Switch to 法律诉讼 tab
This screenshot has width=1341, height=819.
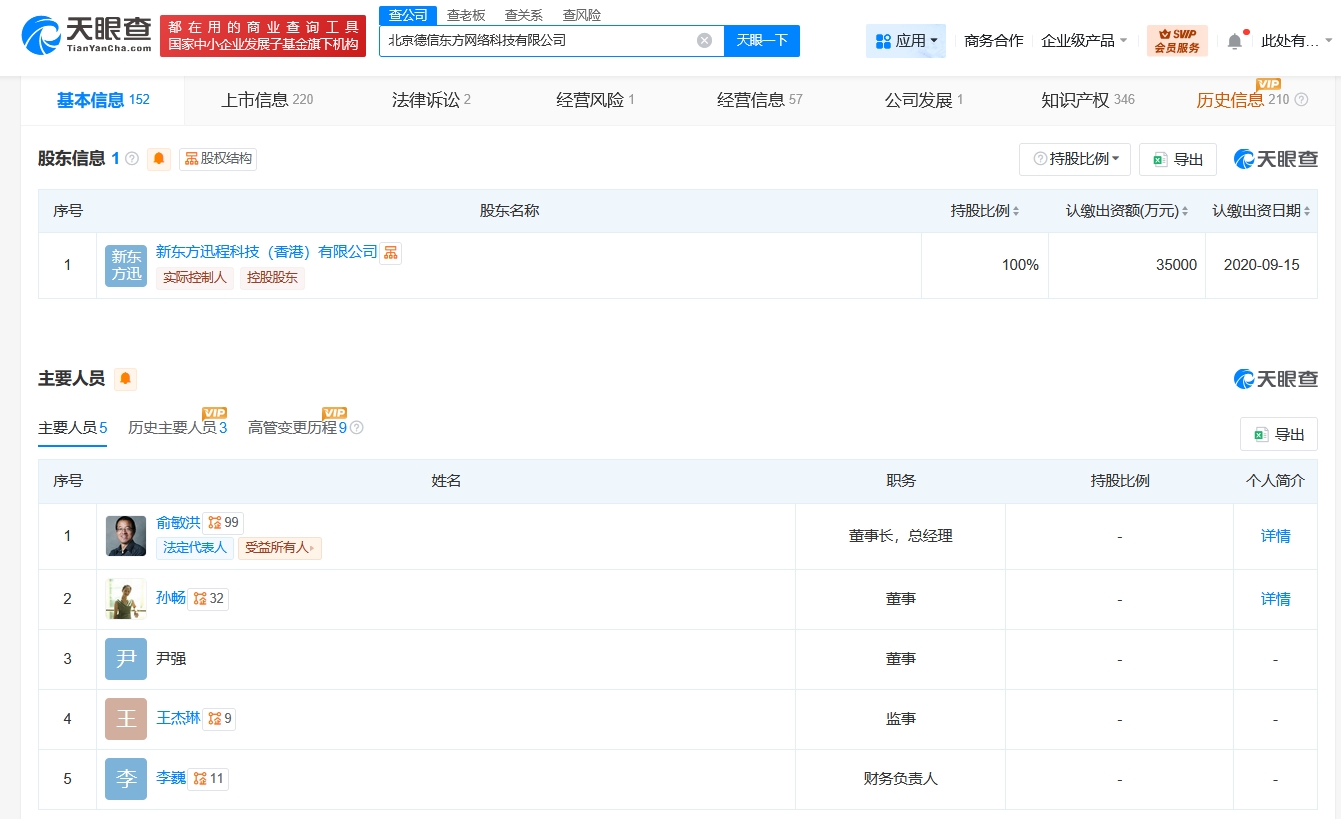431,100
